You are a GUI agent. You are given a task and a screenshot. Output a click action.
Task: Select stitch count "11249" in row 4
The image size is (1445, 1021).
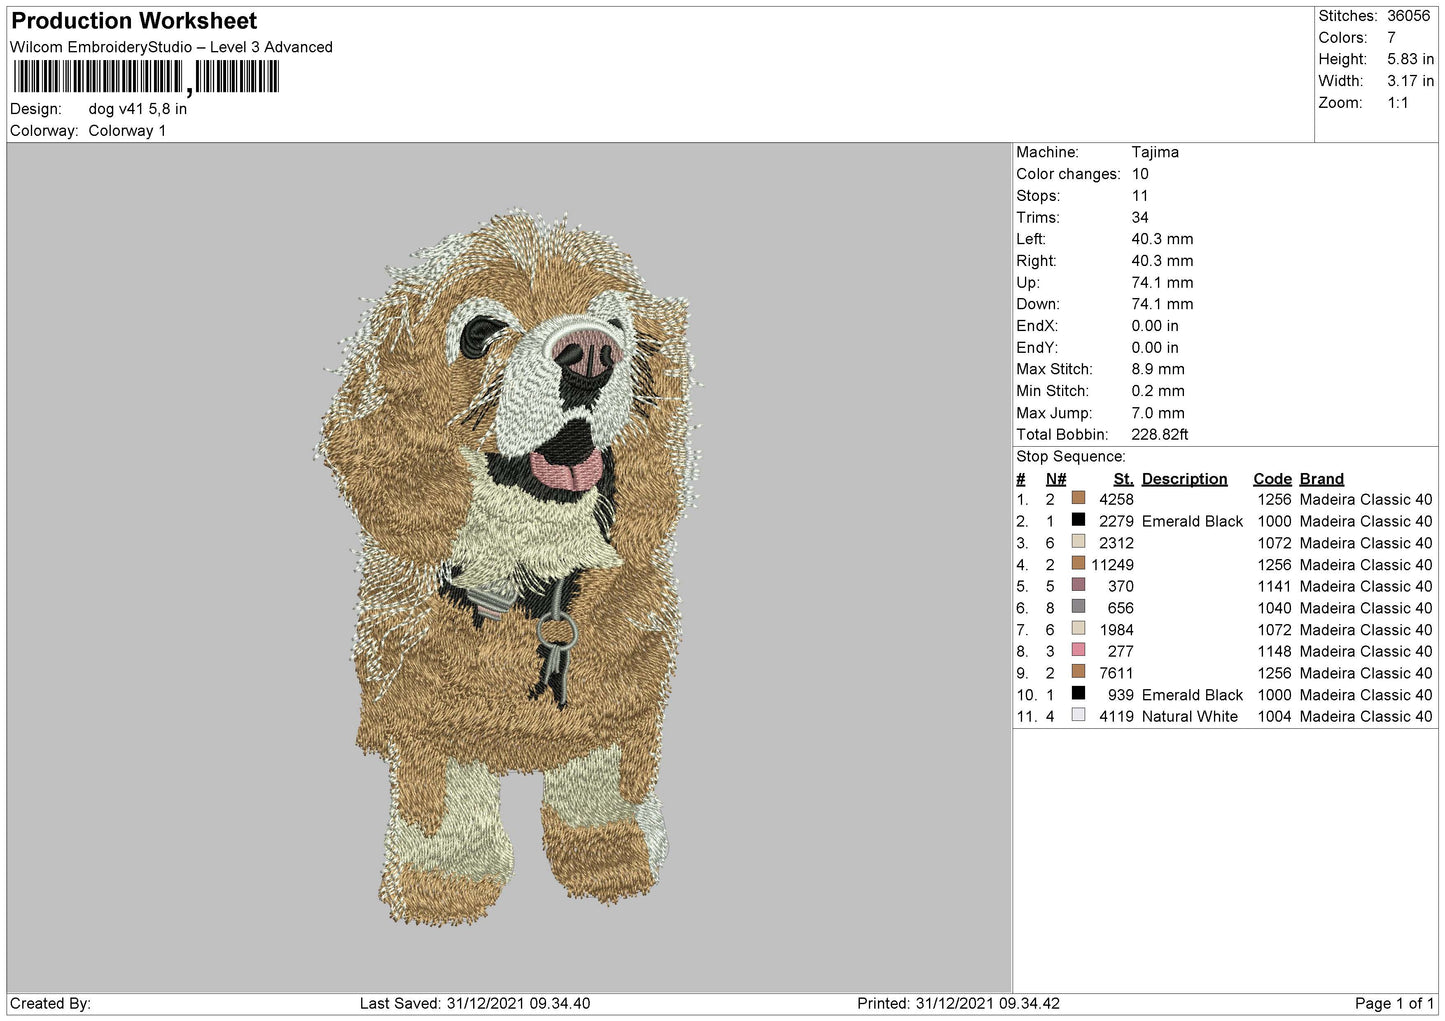click(1112, 565)
